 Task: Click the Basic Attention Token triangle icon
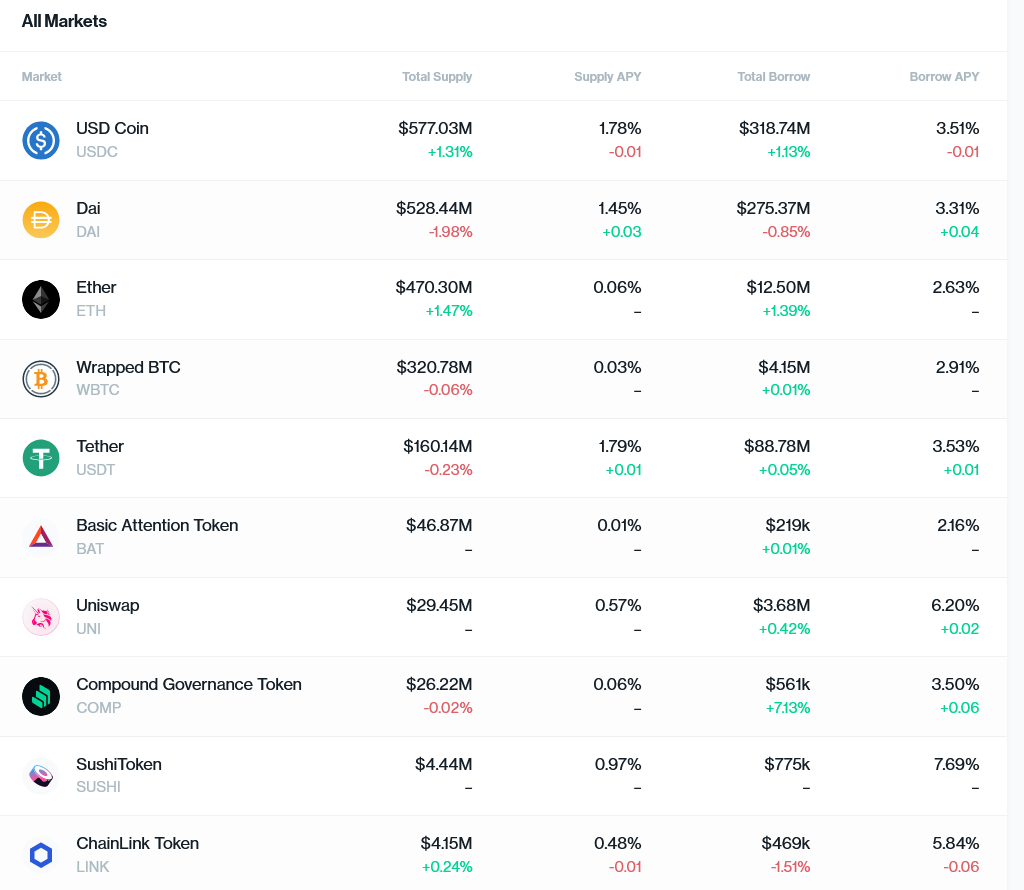coord(41,537)
